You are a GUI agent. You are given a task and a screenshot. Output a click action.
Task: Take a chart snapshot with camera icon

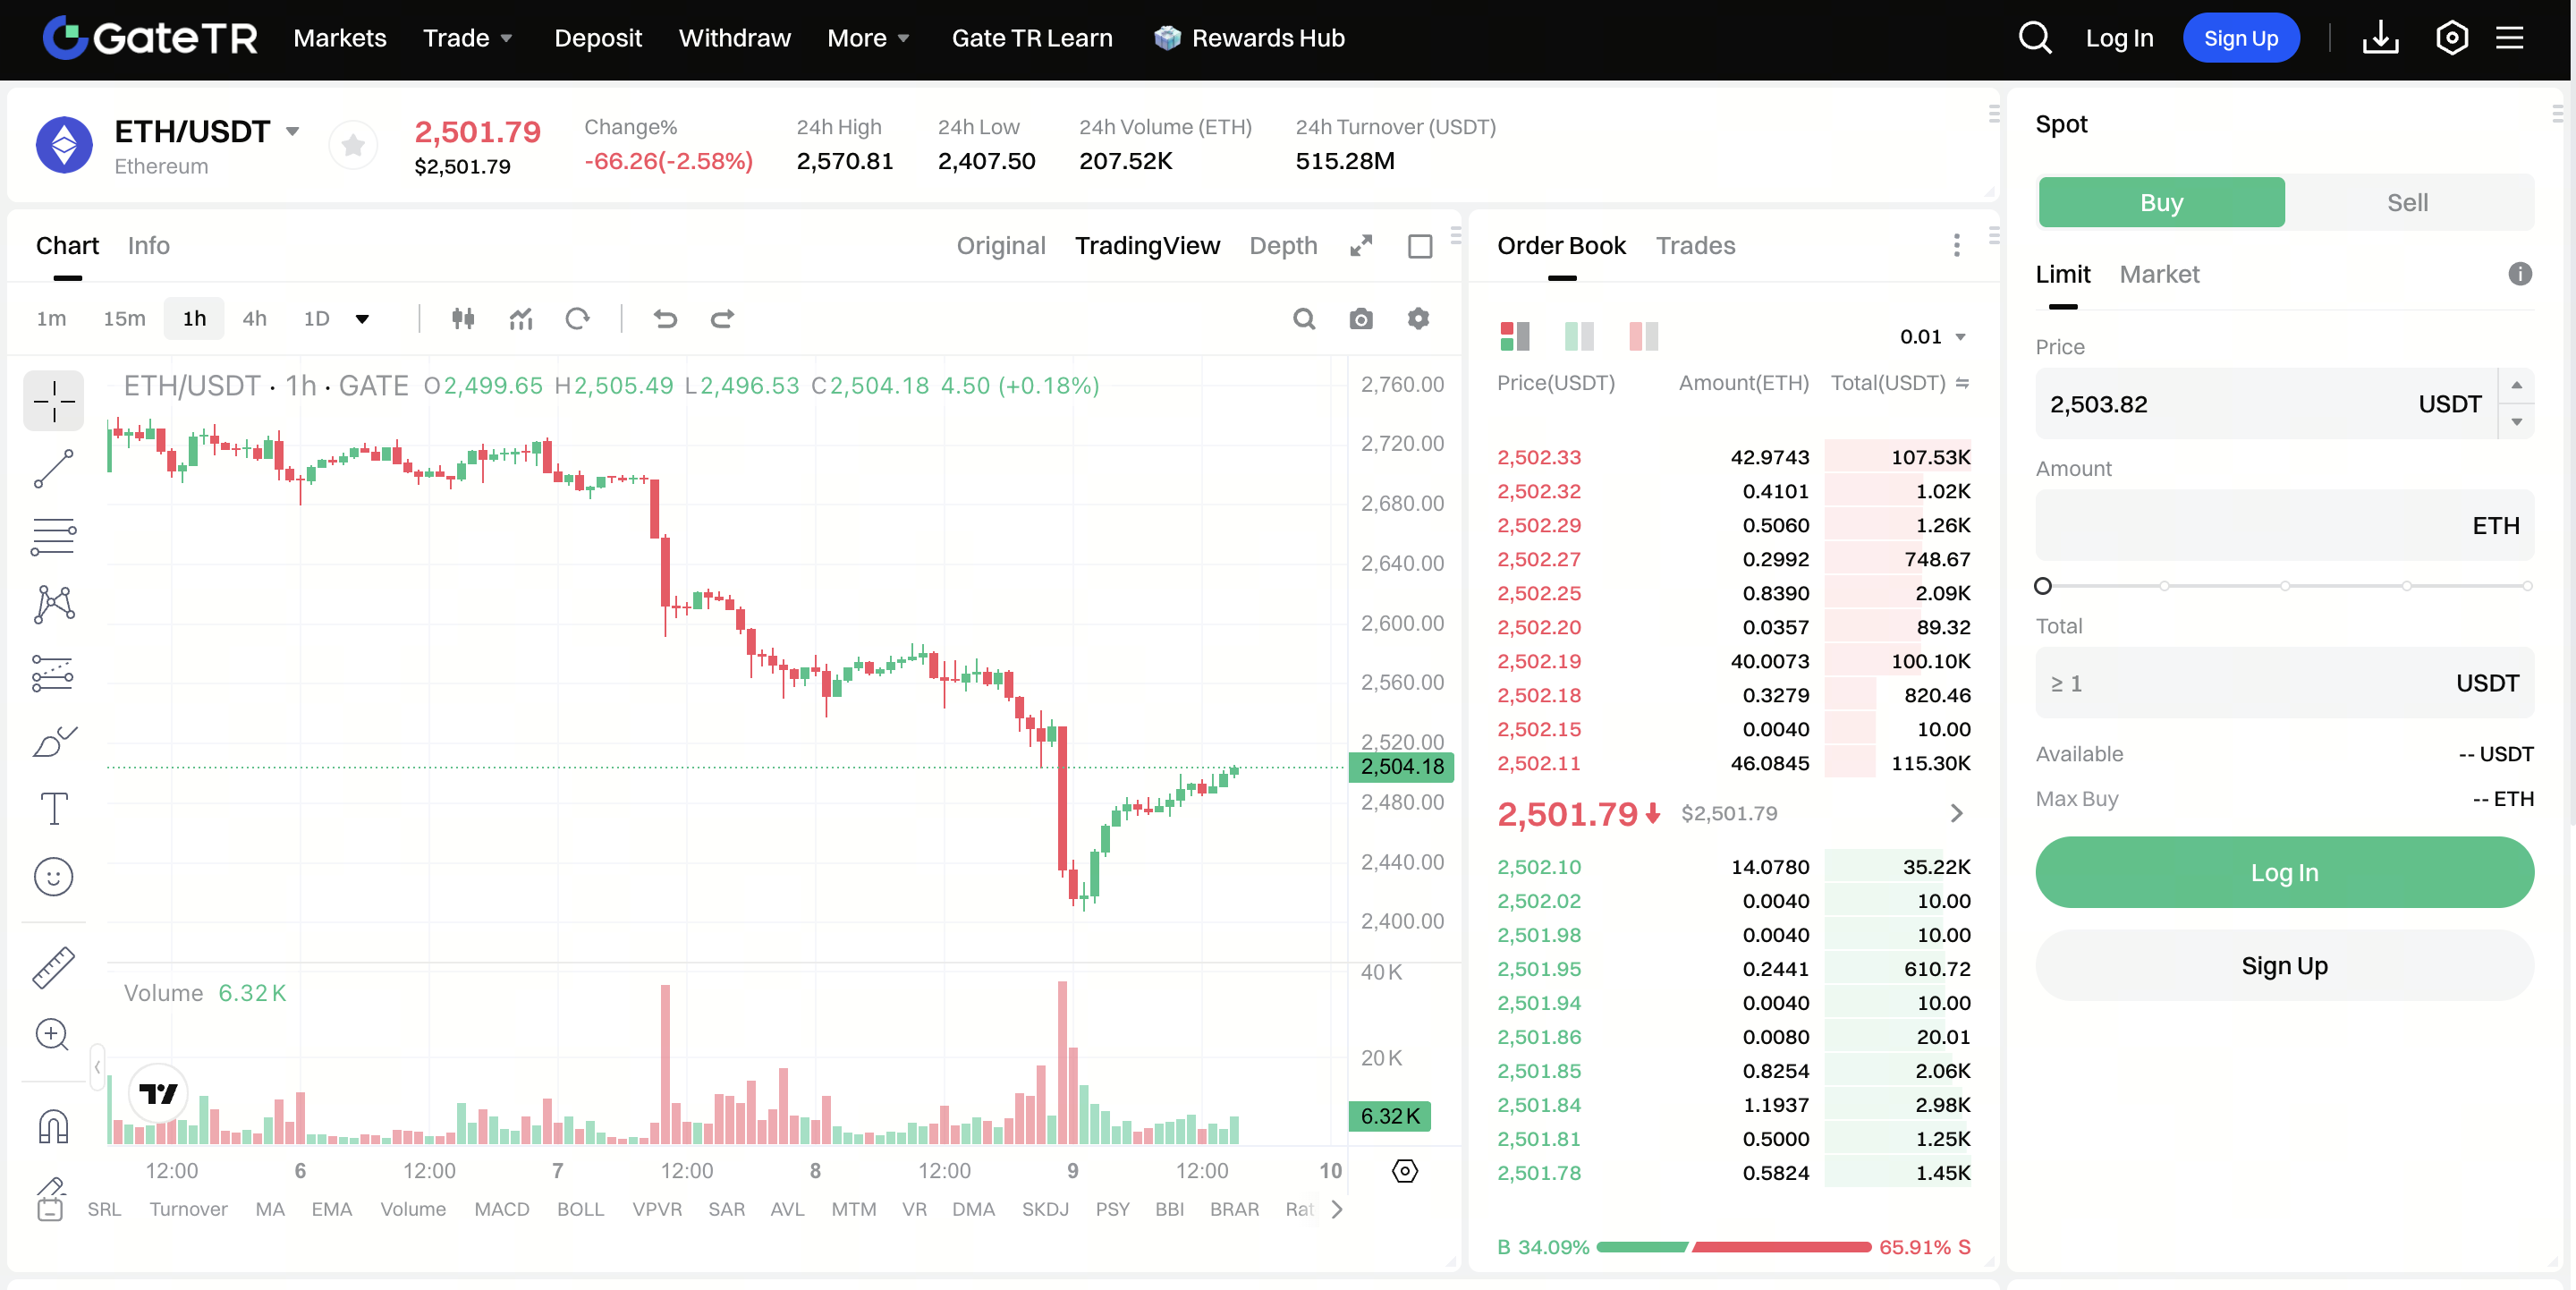(1361, 319)
